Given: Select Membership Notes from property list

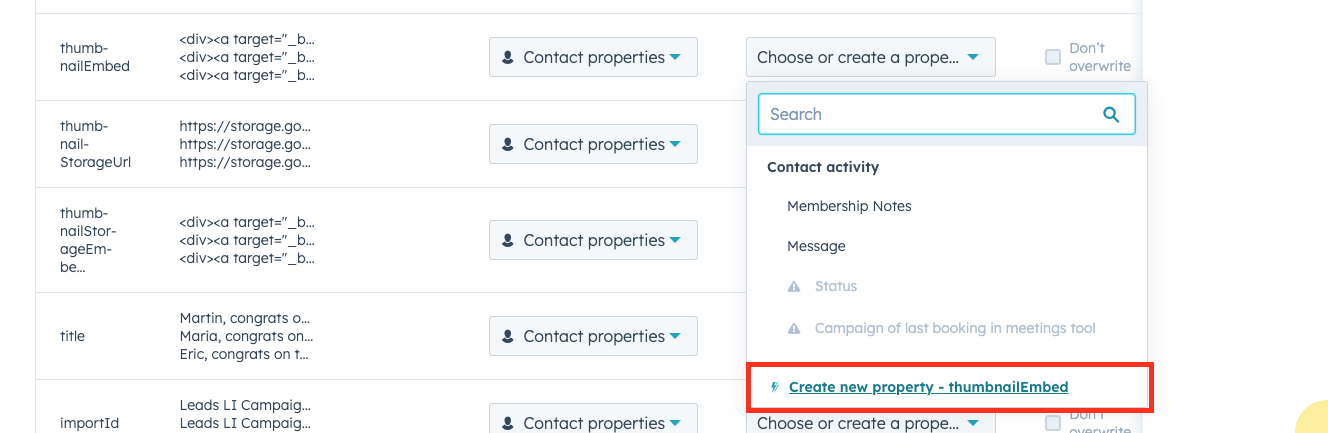Looking at the screenshot, I should pos(849,206).
